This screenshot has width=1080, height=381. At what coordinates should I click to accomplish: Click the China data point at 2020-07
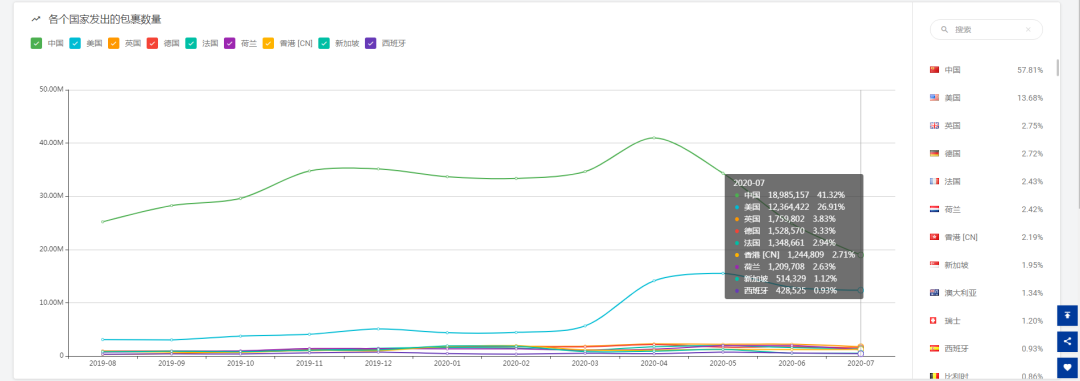[x=860, y=255]
